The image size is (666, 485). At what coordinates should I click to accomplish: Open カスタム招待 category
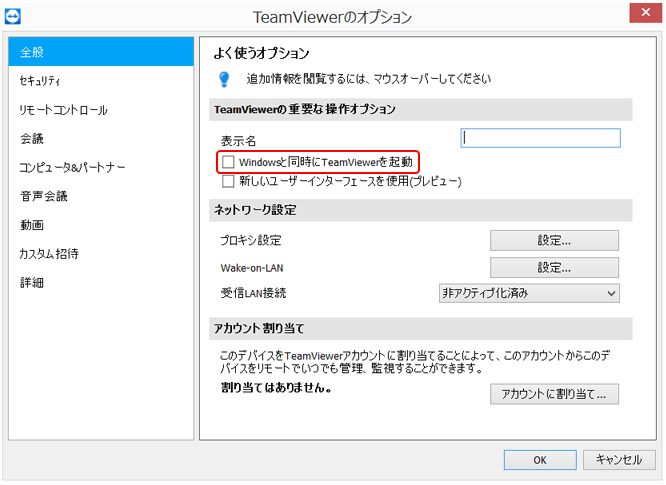coord(100,254)
